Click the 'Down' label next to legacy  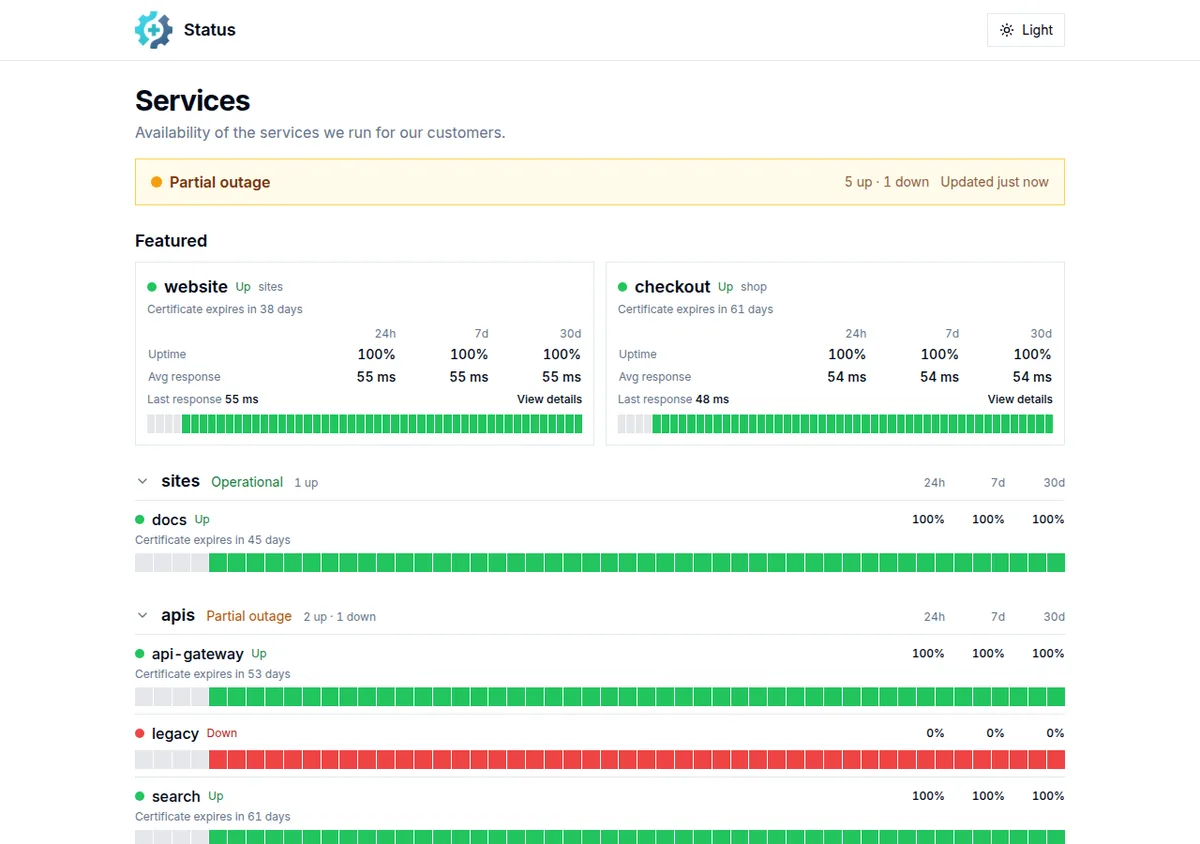point(222,733)
